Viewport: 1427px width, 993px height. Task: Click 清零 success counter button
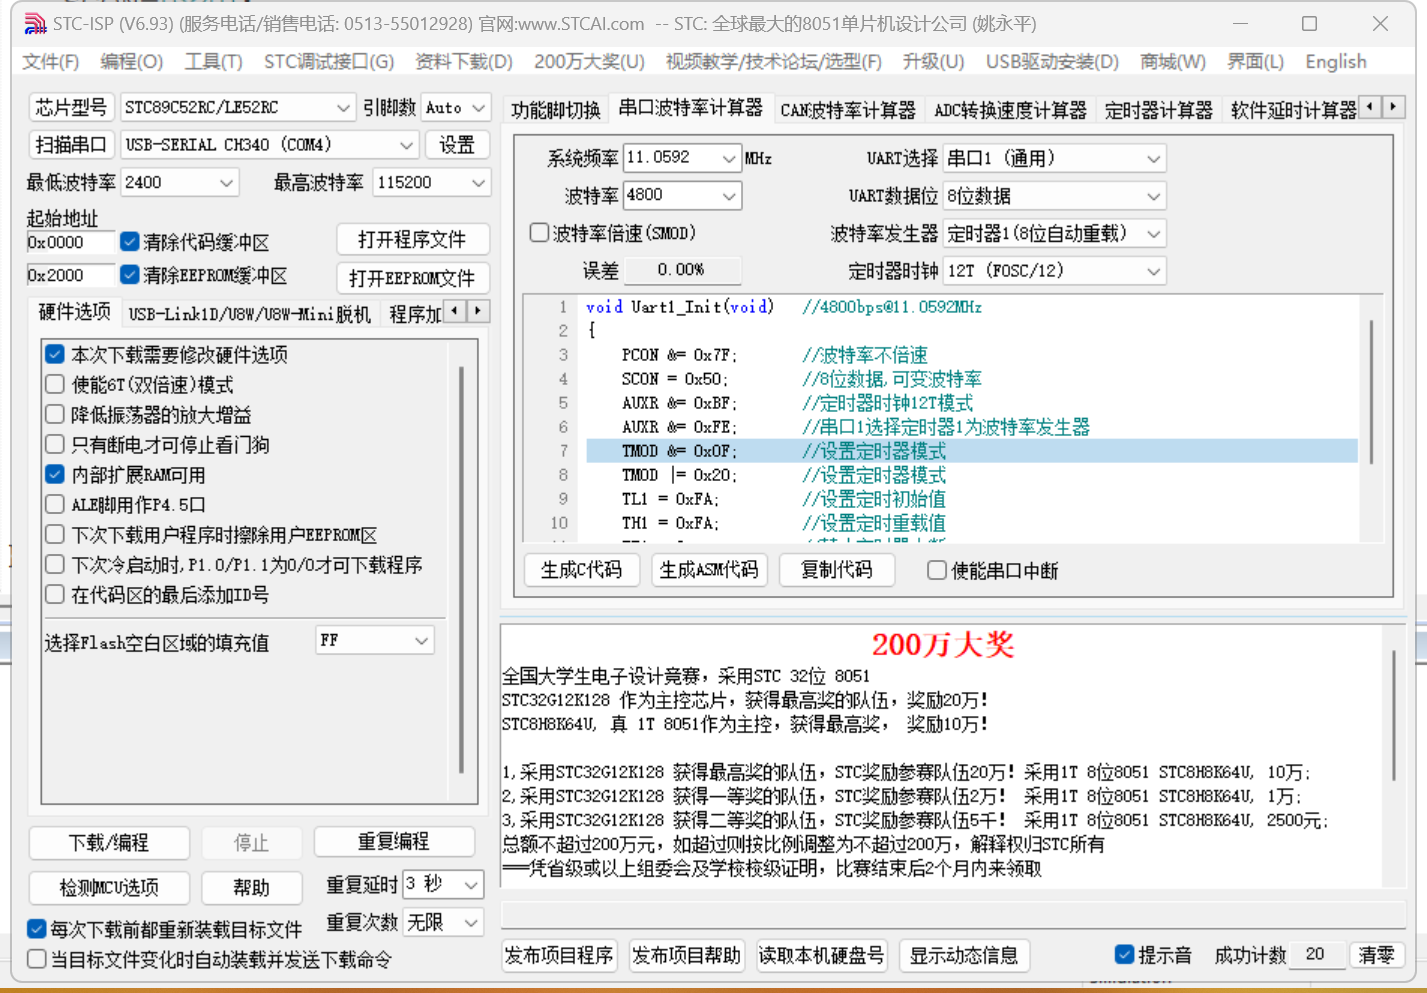[1377, 954]
